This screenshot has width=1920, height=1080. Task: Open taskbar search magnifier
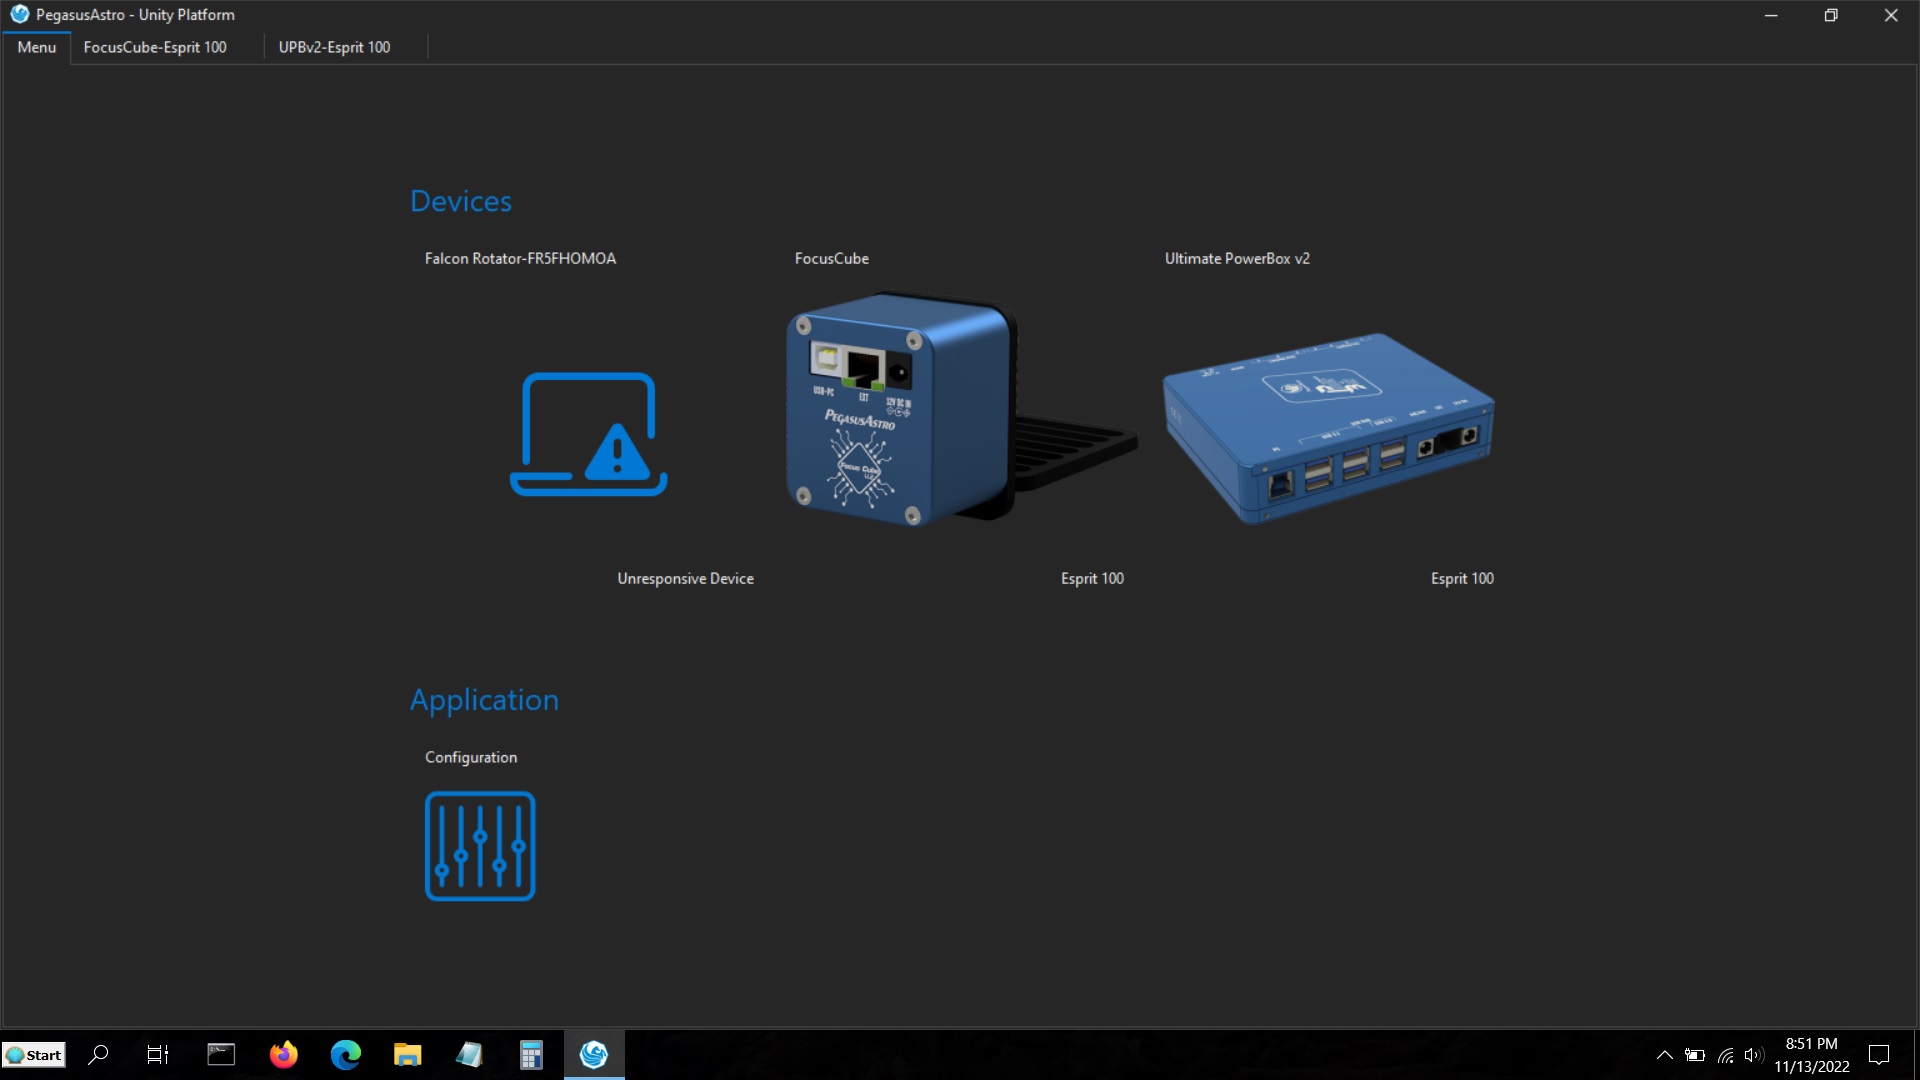(98, 1054)
